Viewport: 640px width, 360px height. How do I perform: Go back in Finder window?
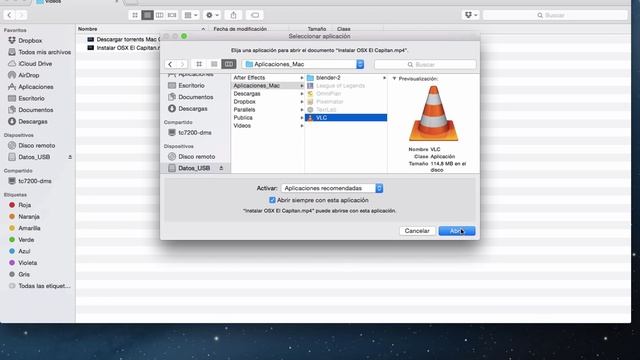click(9, 15)
